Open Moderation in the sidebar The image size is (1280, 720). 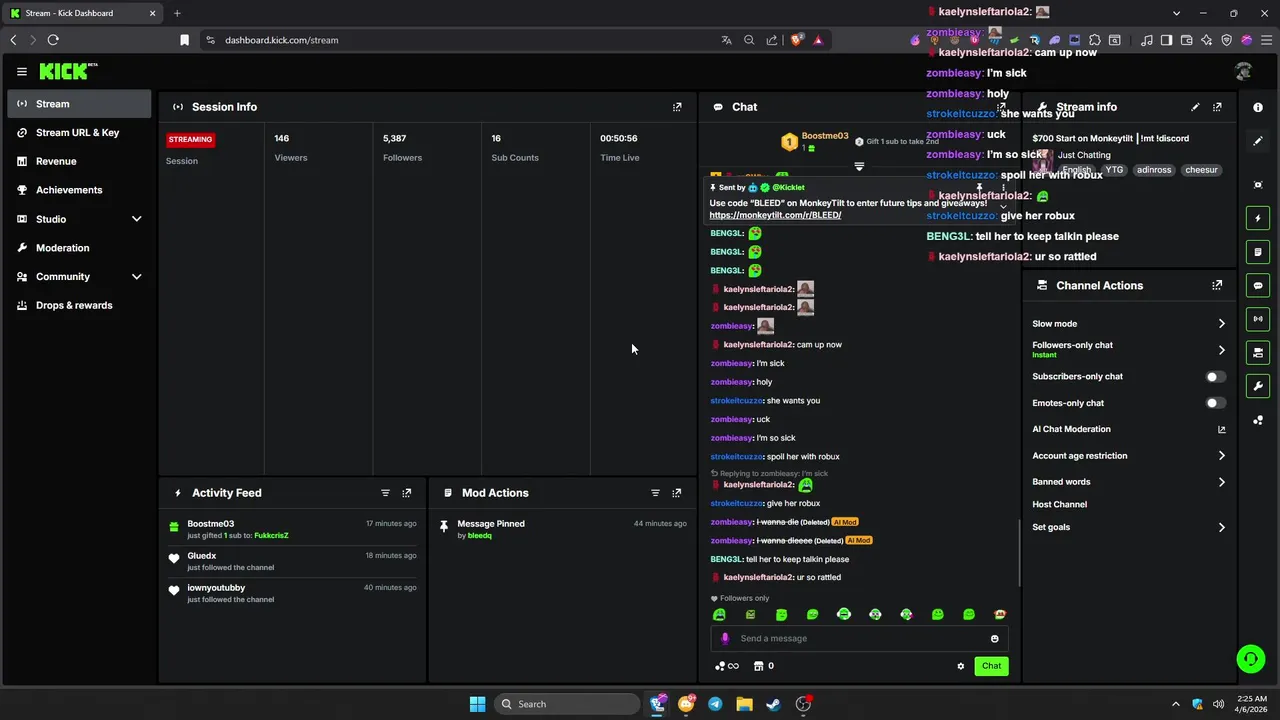pos(79,248)
